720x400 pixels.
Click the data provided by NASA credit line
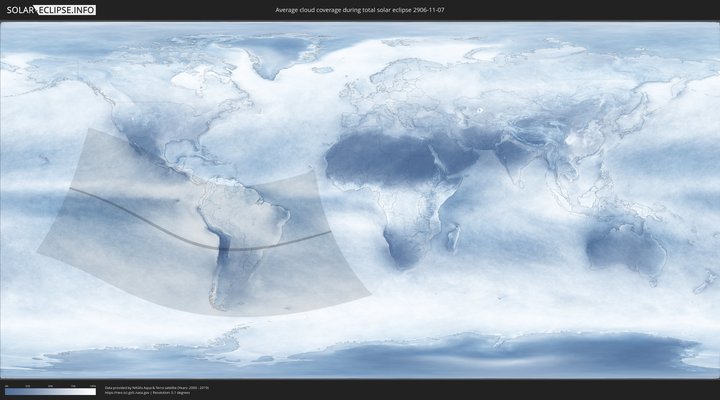point(157,388)
